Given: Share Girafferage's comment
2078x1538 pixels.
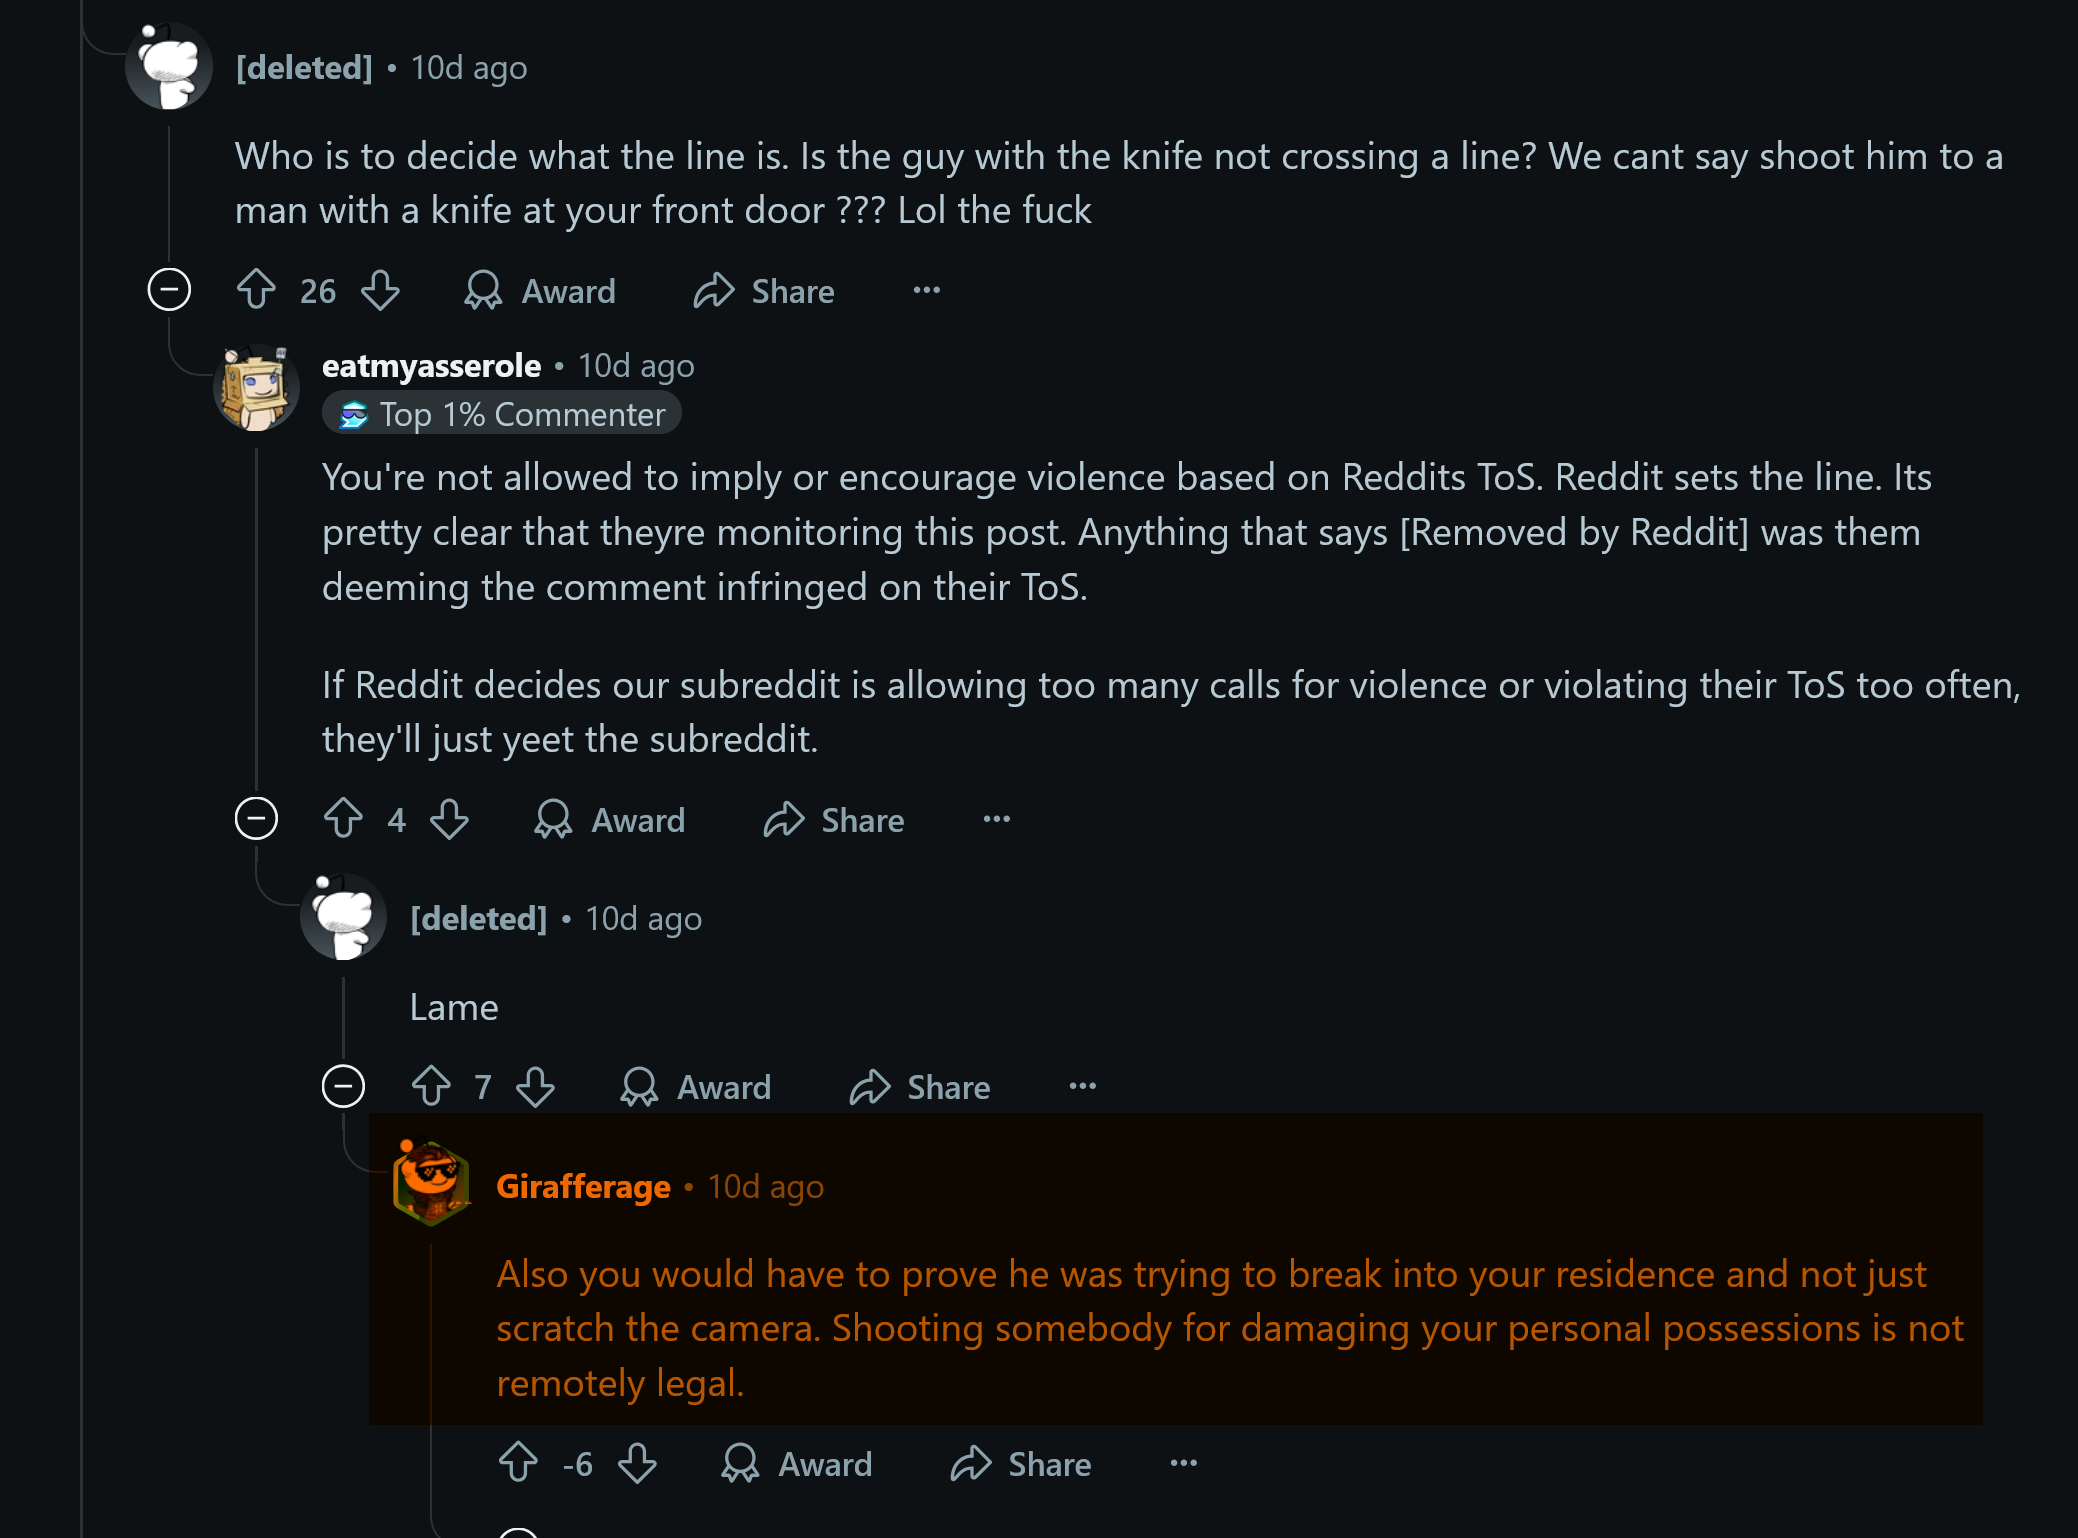Looking at the screenshot, I should point(1021,1463).
